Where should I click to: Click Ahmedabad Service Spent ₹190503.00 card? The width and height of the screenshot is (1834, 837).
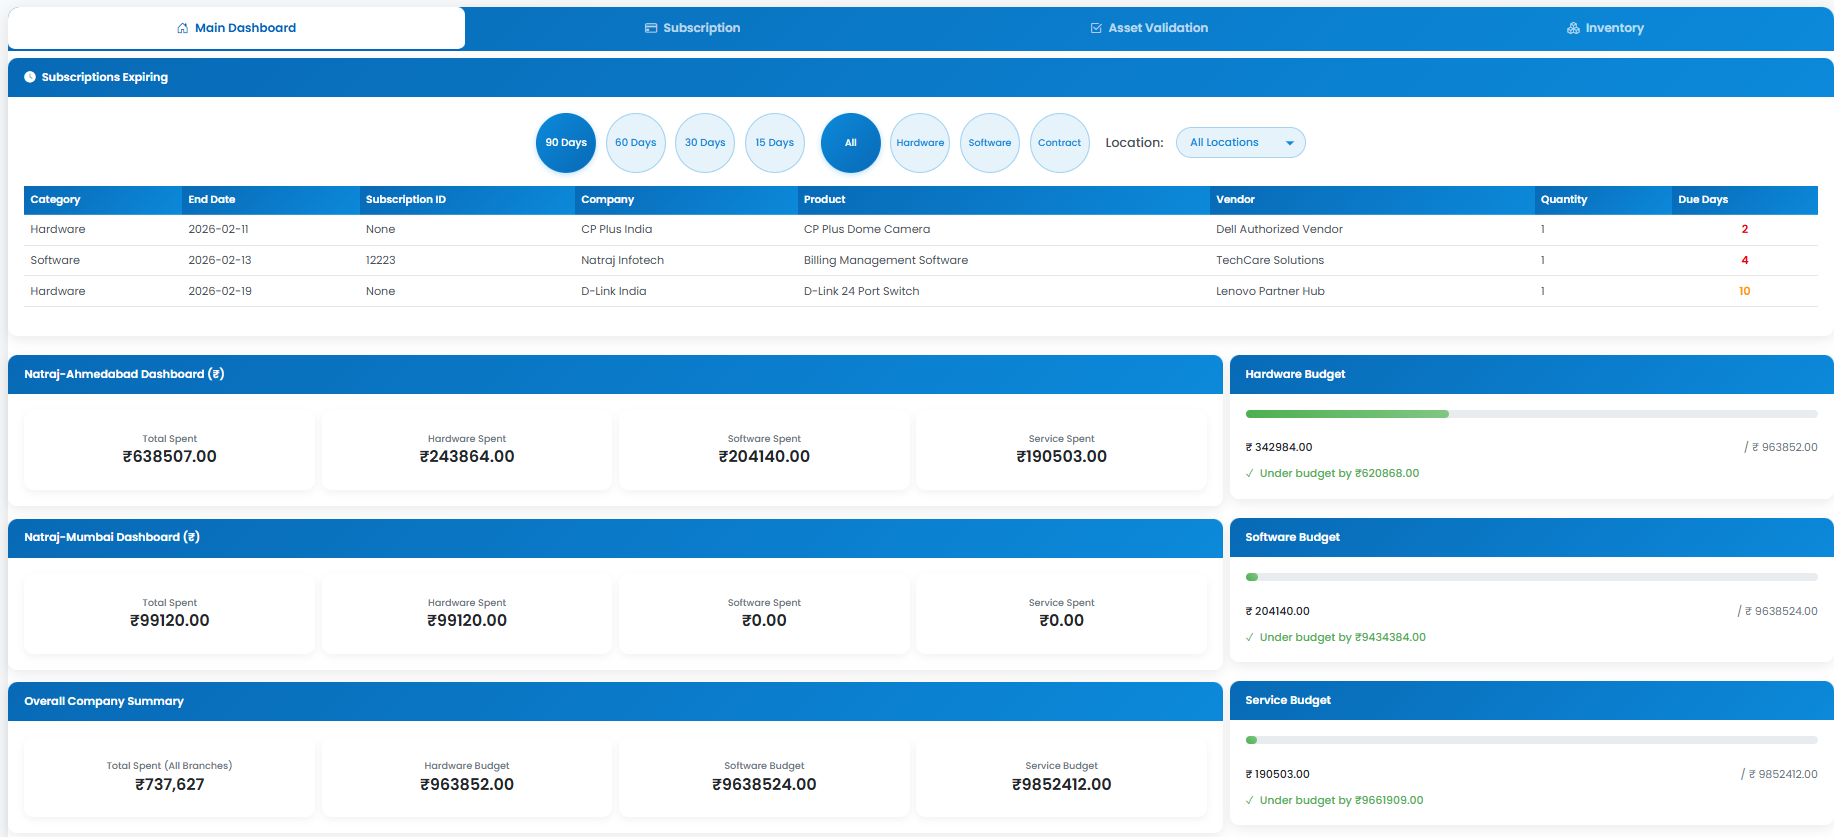[1062, 450]
